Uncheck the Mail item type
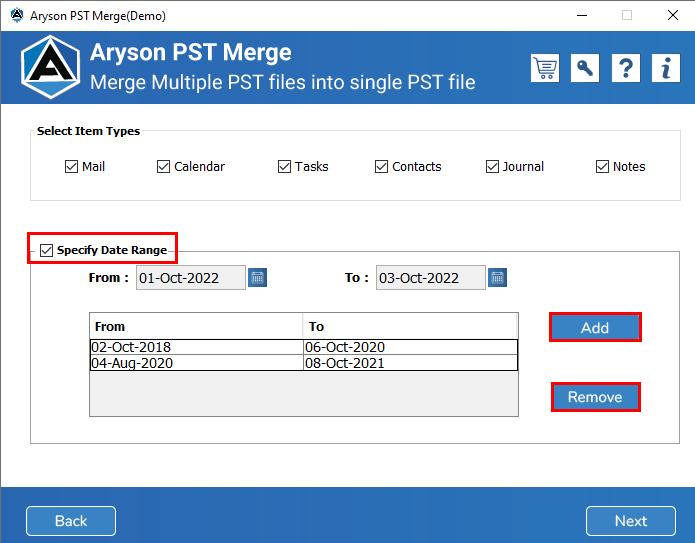Image resolution: width=695 pixels, height=543 pixels. (x=71, y=167)
